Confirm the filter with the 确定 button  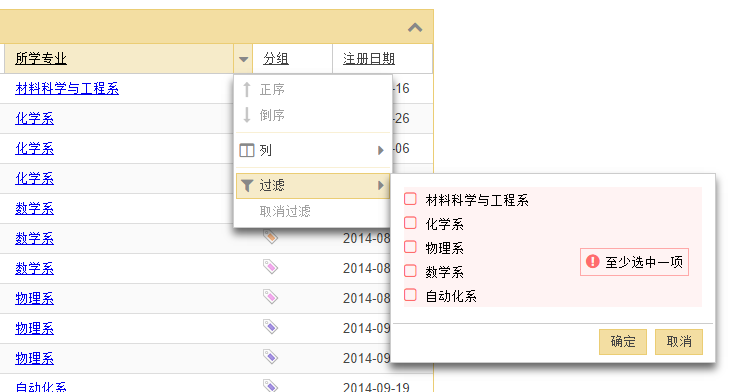(x=623, y=342)
